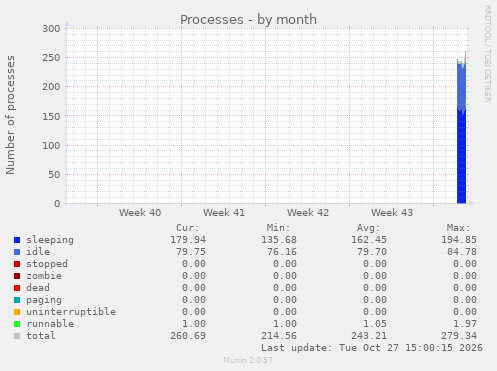
Task: Click runnable maximum value 1.97
Action: point(465,324)
